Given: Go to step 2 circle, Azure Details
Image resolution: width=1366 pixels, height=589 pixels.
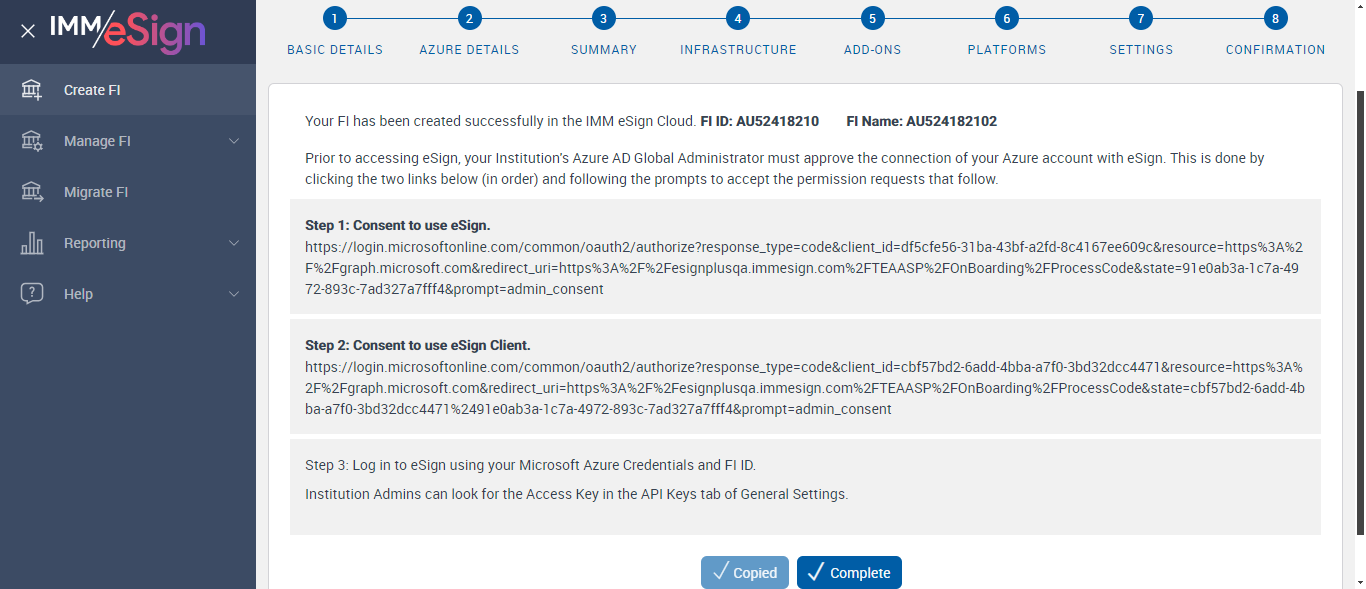Looking at the screenshot, I should 469,18.
